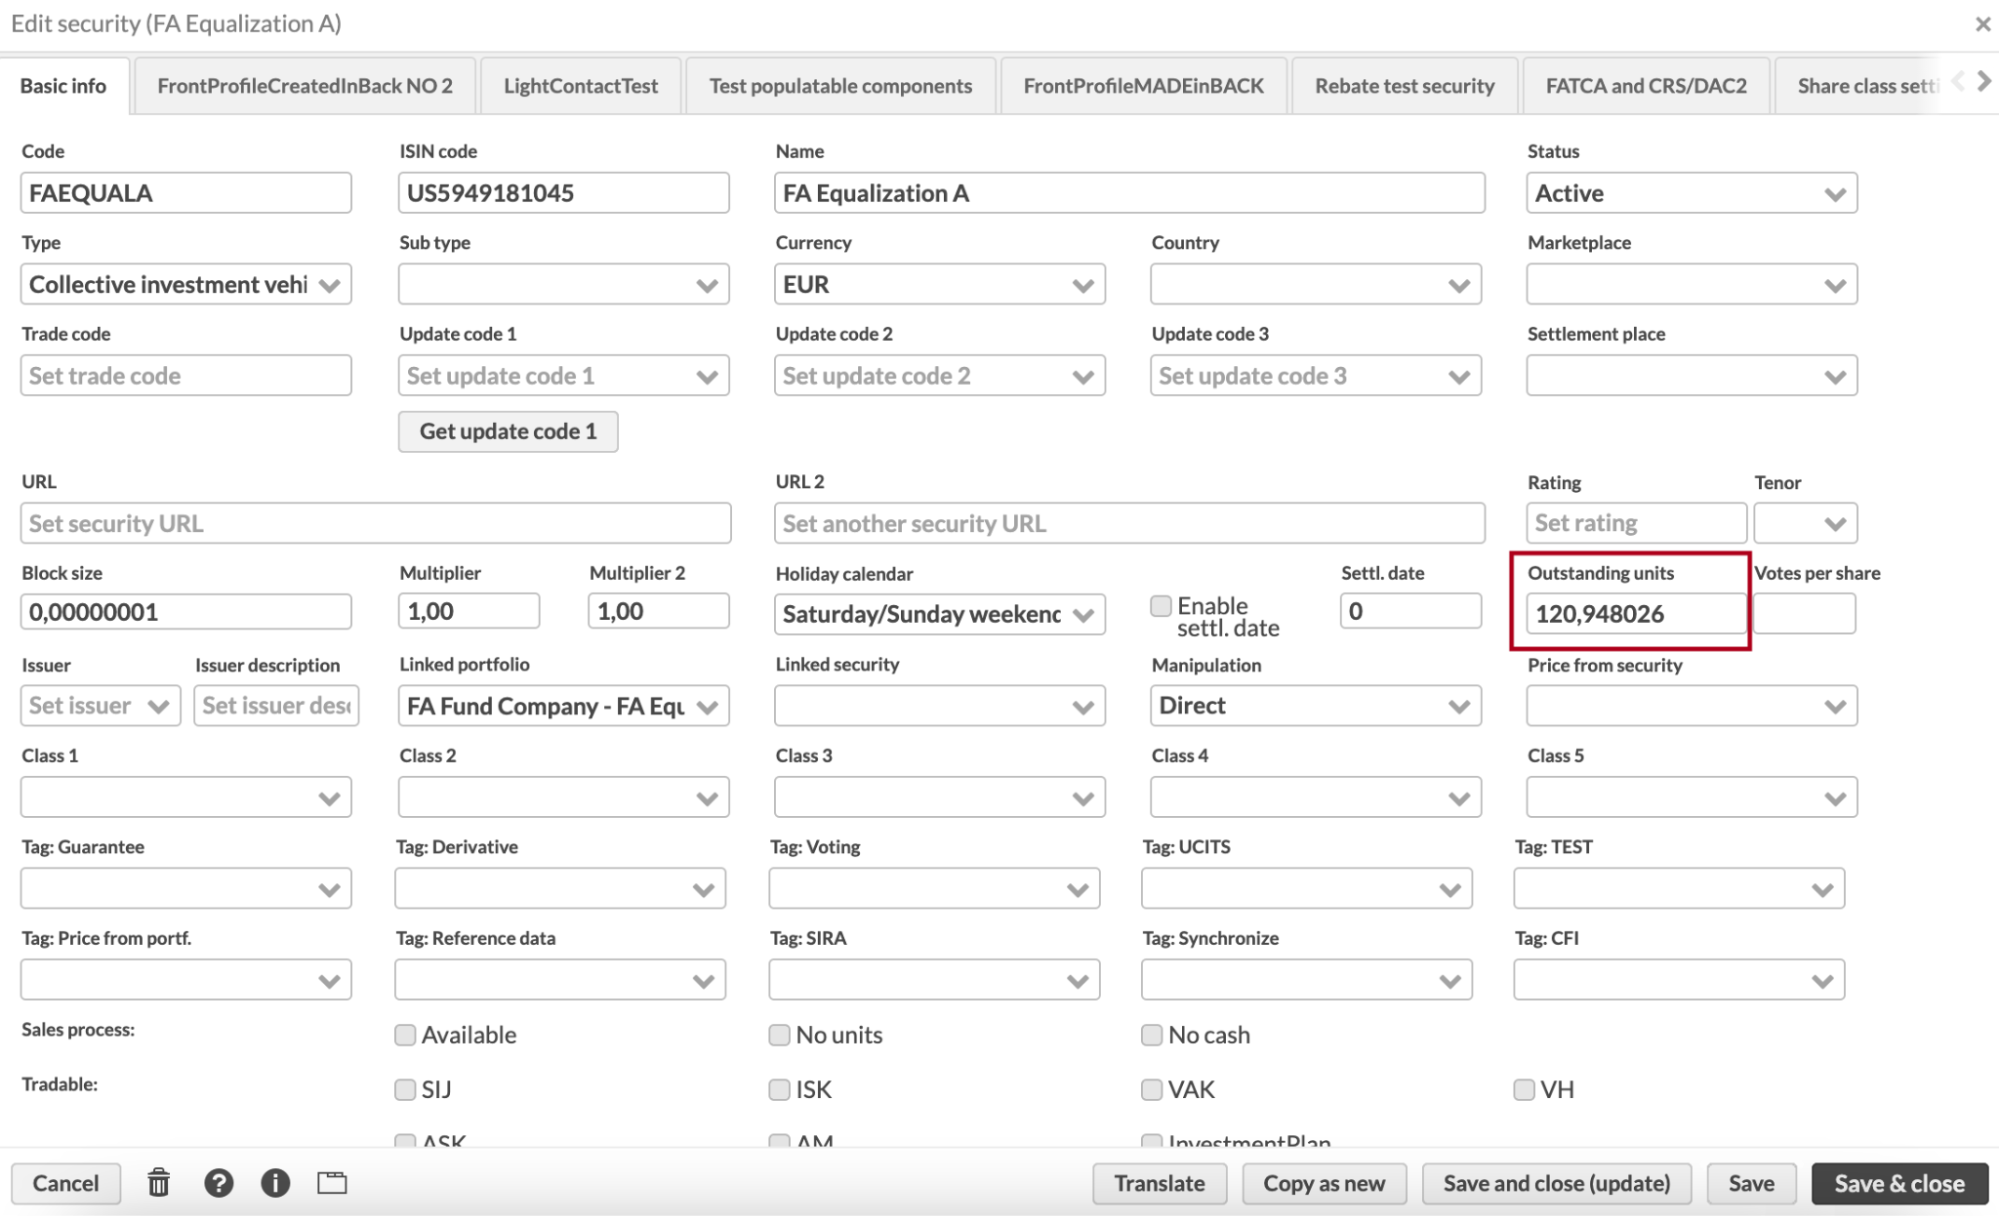Click the Multiplier 2 field
The image size is (1999, 1217).
pyautogui.click(x=658, y=611)
